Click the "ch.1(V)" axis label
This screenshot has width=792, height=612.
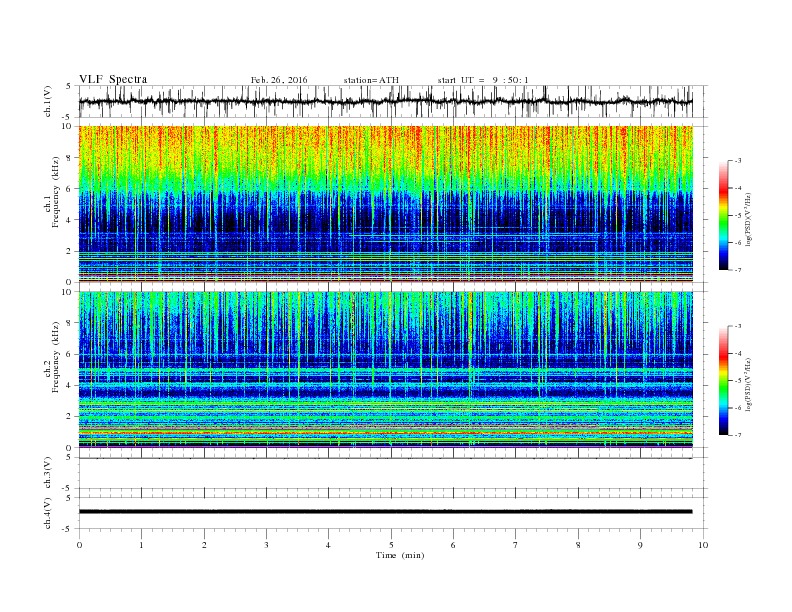pyautogui.click(x=48, y=101)
